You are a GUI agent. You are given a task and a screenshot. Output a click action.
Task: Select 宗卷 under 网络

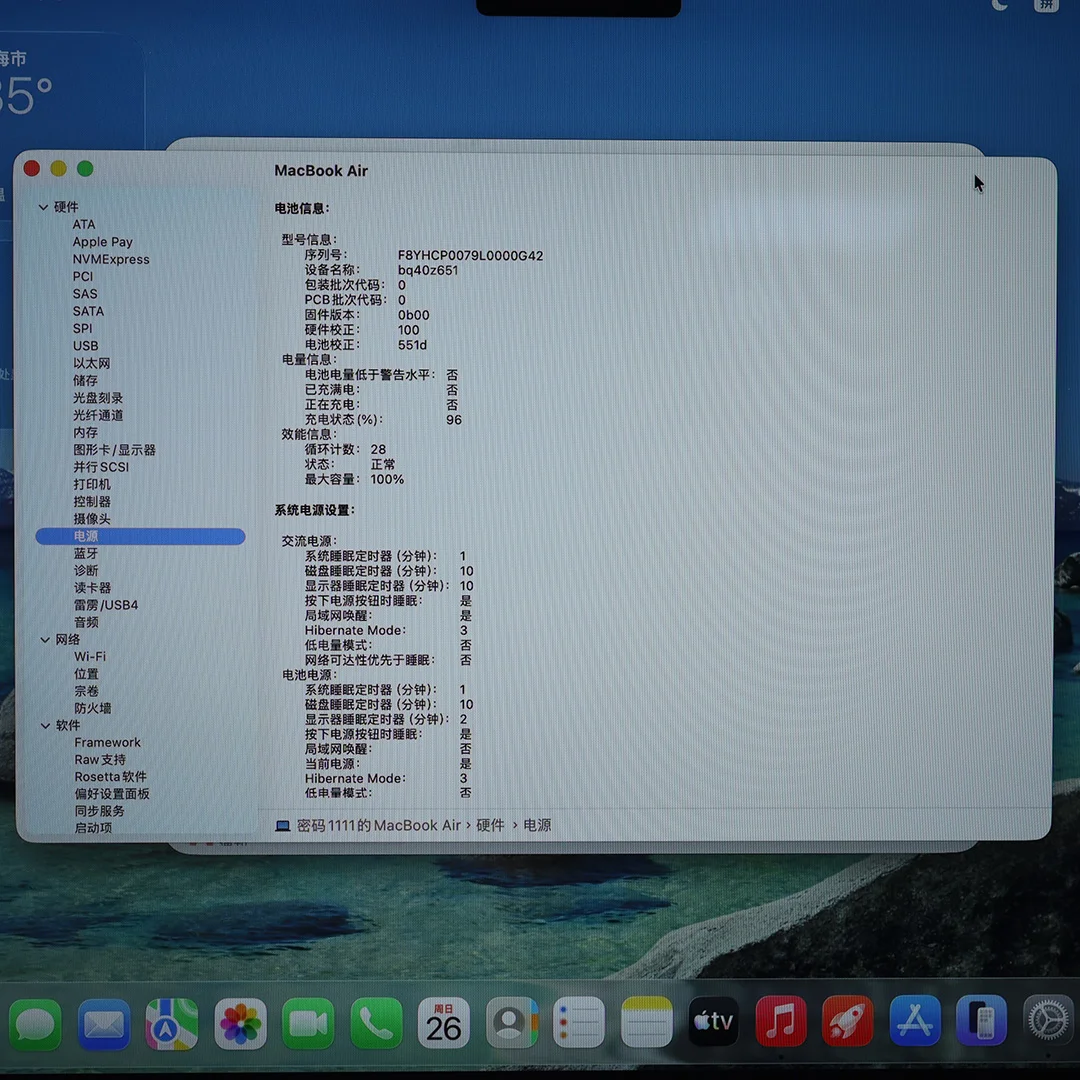pos(87,692)
